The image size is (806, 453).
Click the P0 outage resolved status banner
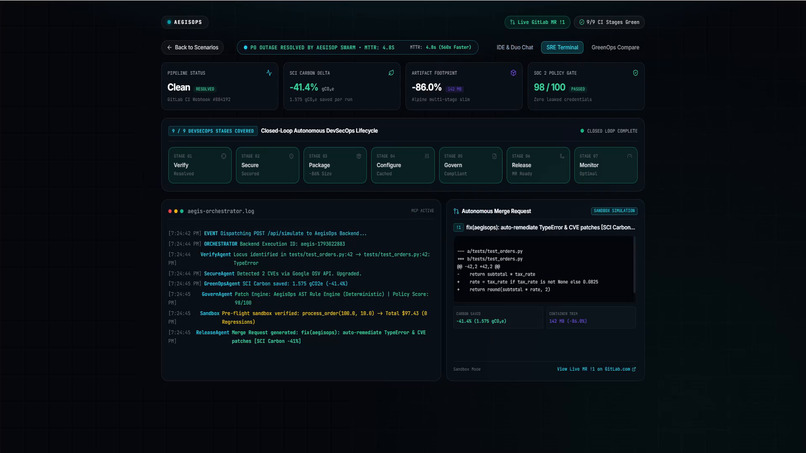(357, 47)
